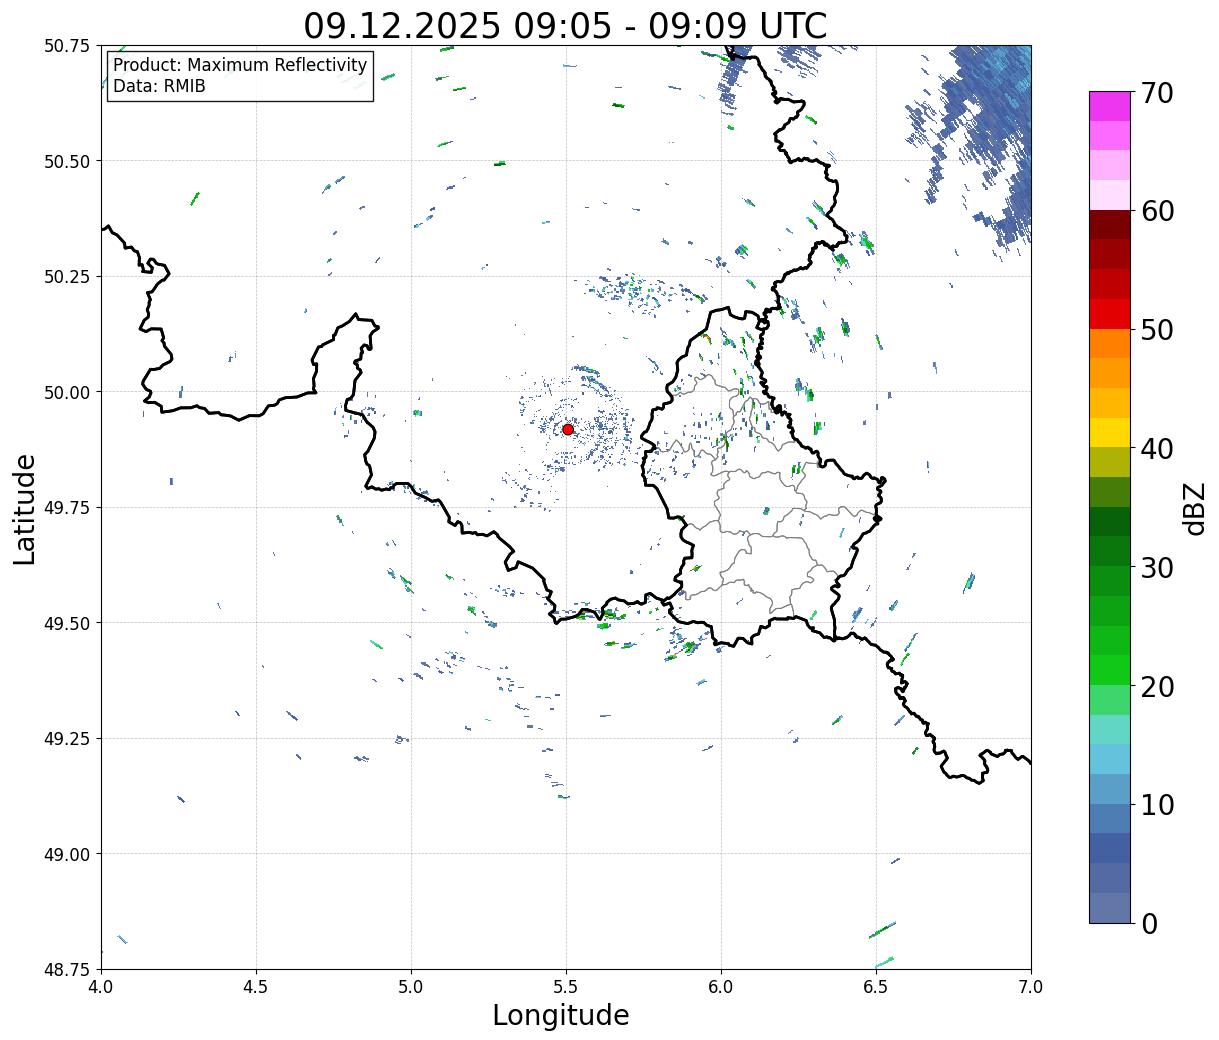Click the 'dBZ' colorbar label
The image size is (1219, 1040).
(x=1194, y=507)
